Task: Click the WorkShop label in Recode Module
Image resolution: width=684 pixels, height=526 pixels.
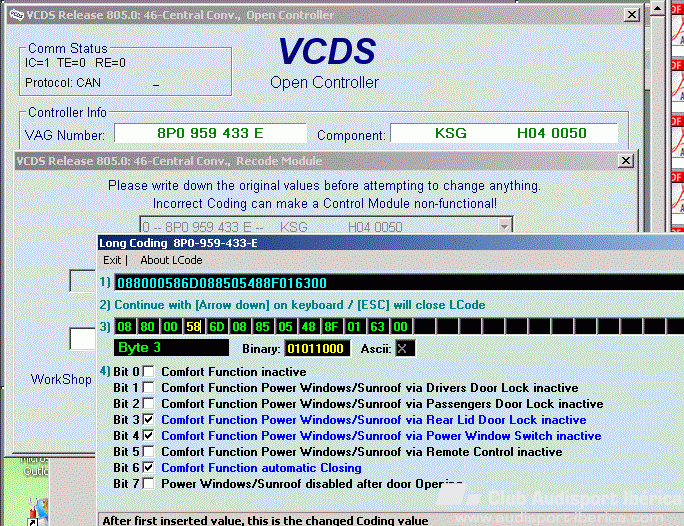Action: (x=62, y=379)
